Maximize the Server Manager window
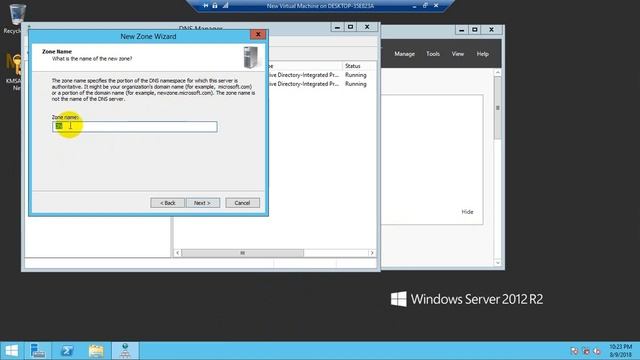The height and width of the screenshot is (360, 640). 475,30
